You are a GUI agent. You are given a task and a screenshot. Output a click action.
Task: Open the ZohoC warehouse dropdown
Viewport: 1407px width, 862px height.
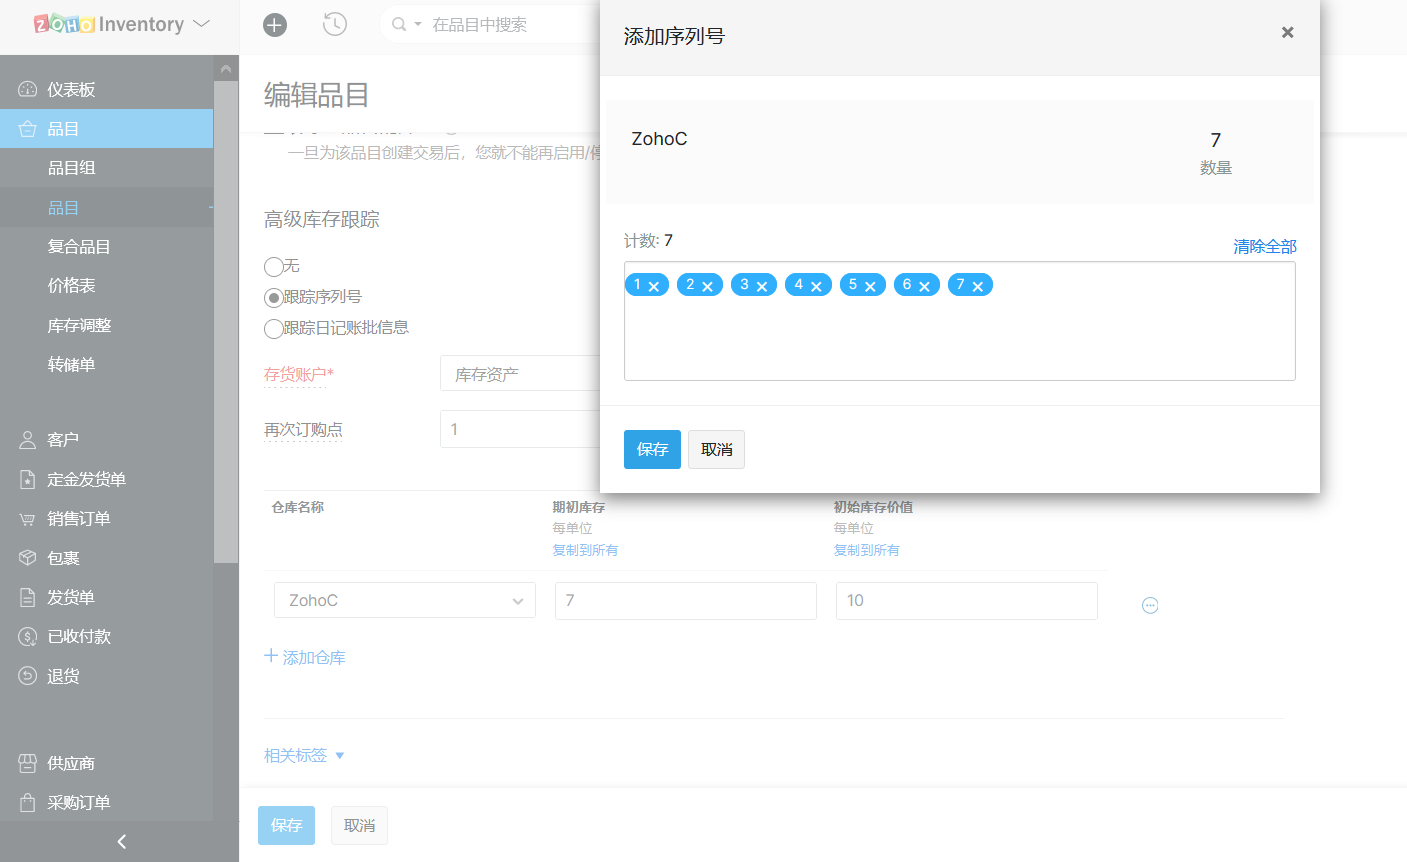pyautogui.click(x=404, y=601)
